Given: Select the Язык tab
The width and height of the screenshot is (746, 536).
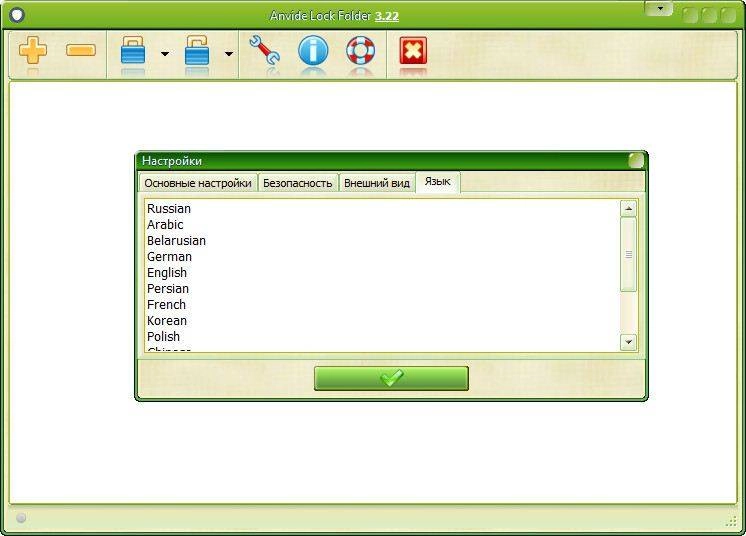Looking at the screenshot, I should point(438,182).
